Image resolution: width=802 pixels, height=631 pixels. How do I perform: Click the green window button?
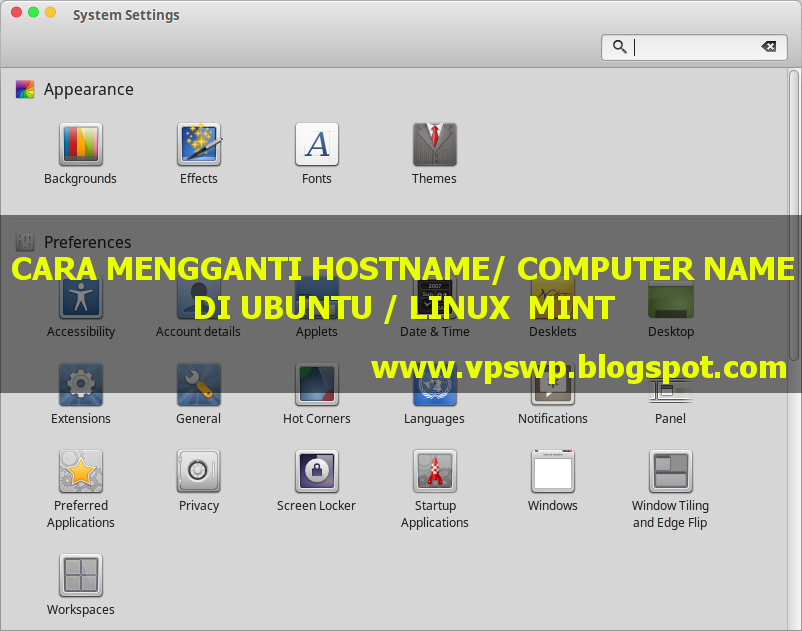(33, 12)
